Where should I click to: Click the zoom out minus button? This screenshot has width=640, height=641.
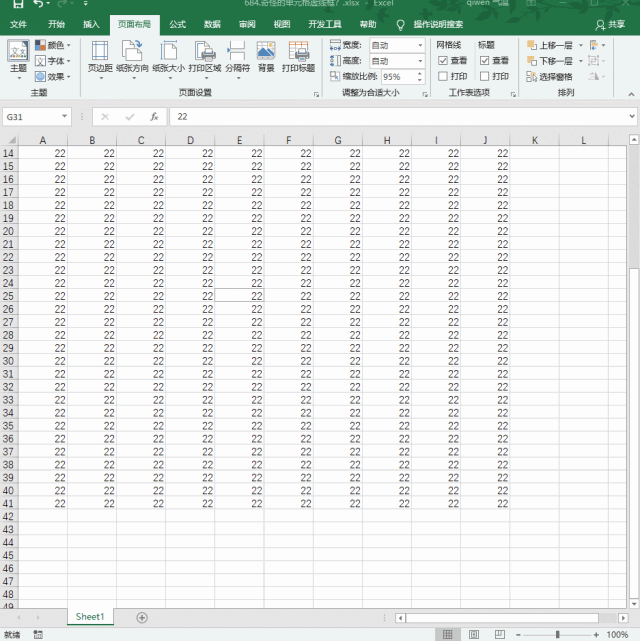pyautogui.click(x=518, y=635)
